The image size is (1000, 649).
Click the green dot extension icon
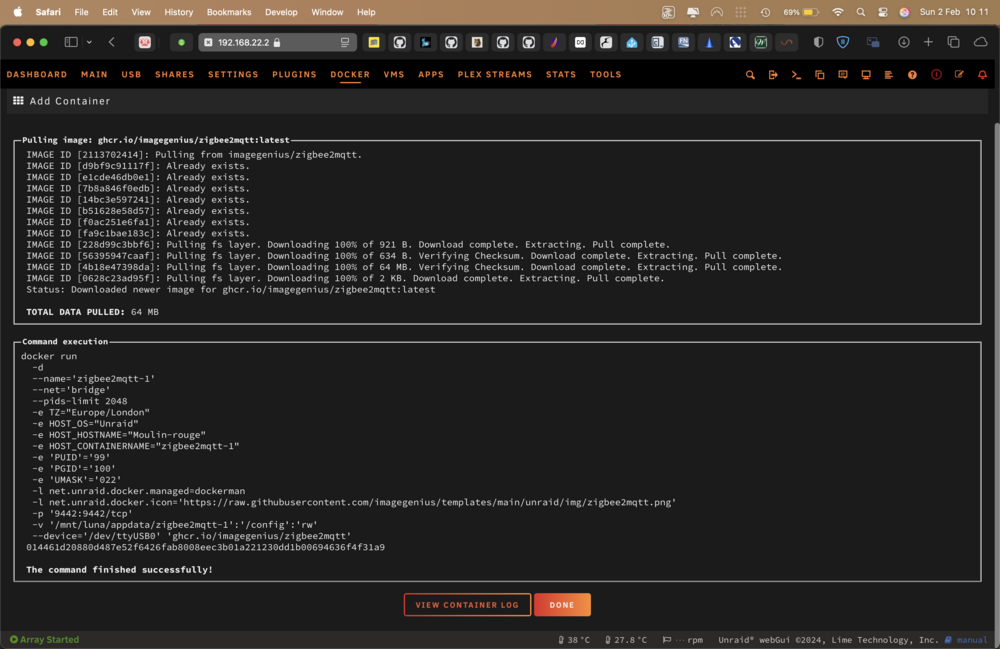coord(181,42)
